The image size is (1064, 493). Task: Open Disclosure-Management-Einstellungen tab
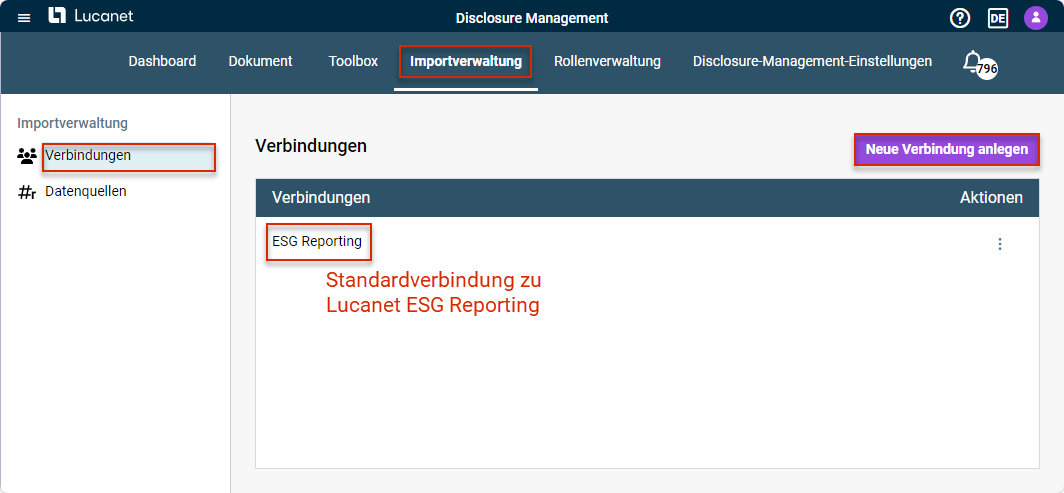coord(812,61)
